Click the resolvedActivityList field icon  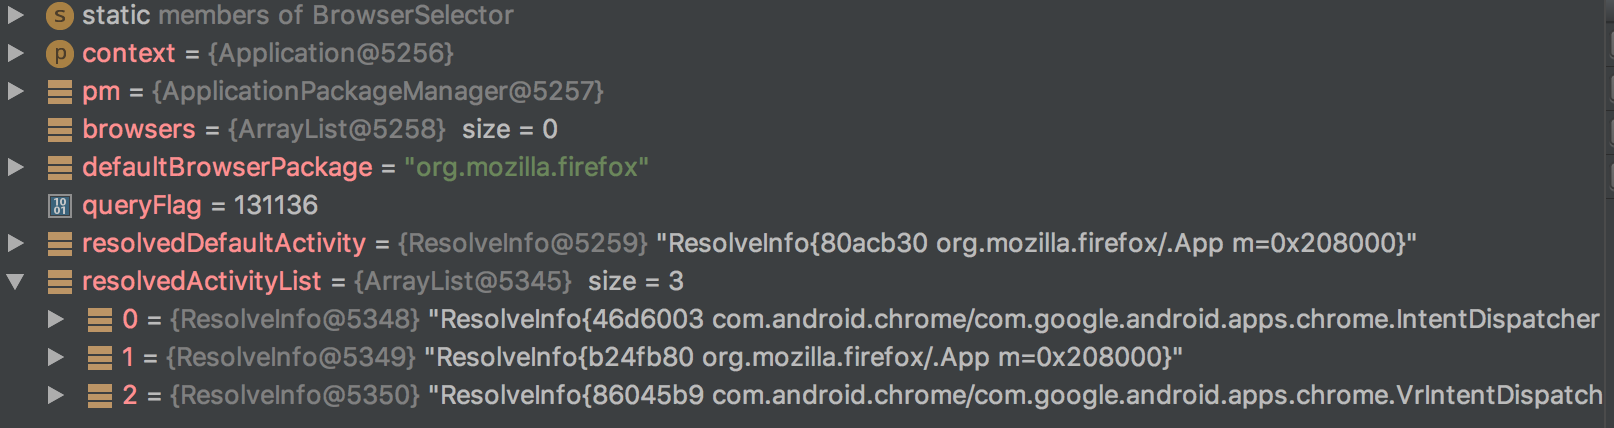pyautogui.click(x=60, y=282)
